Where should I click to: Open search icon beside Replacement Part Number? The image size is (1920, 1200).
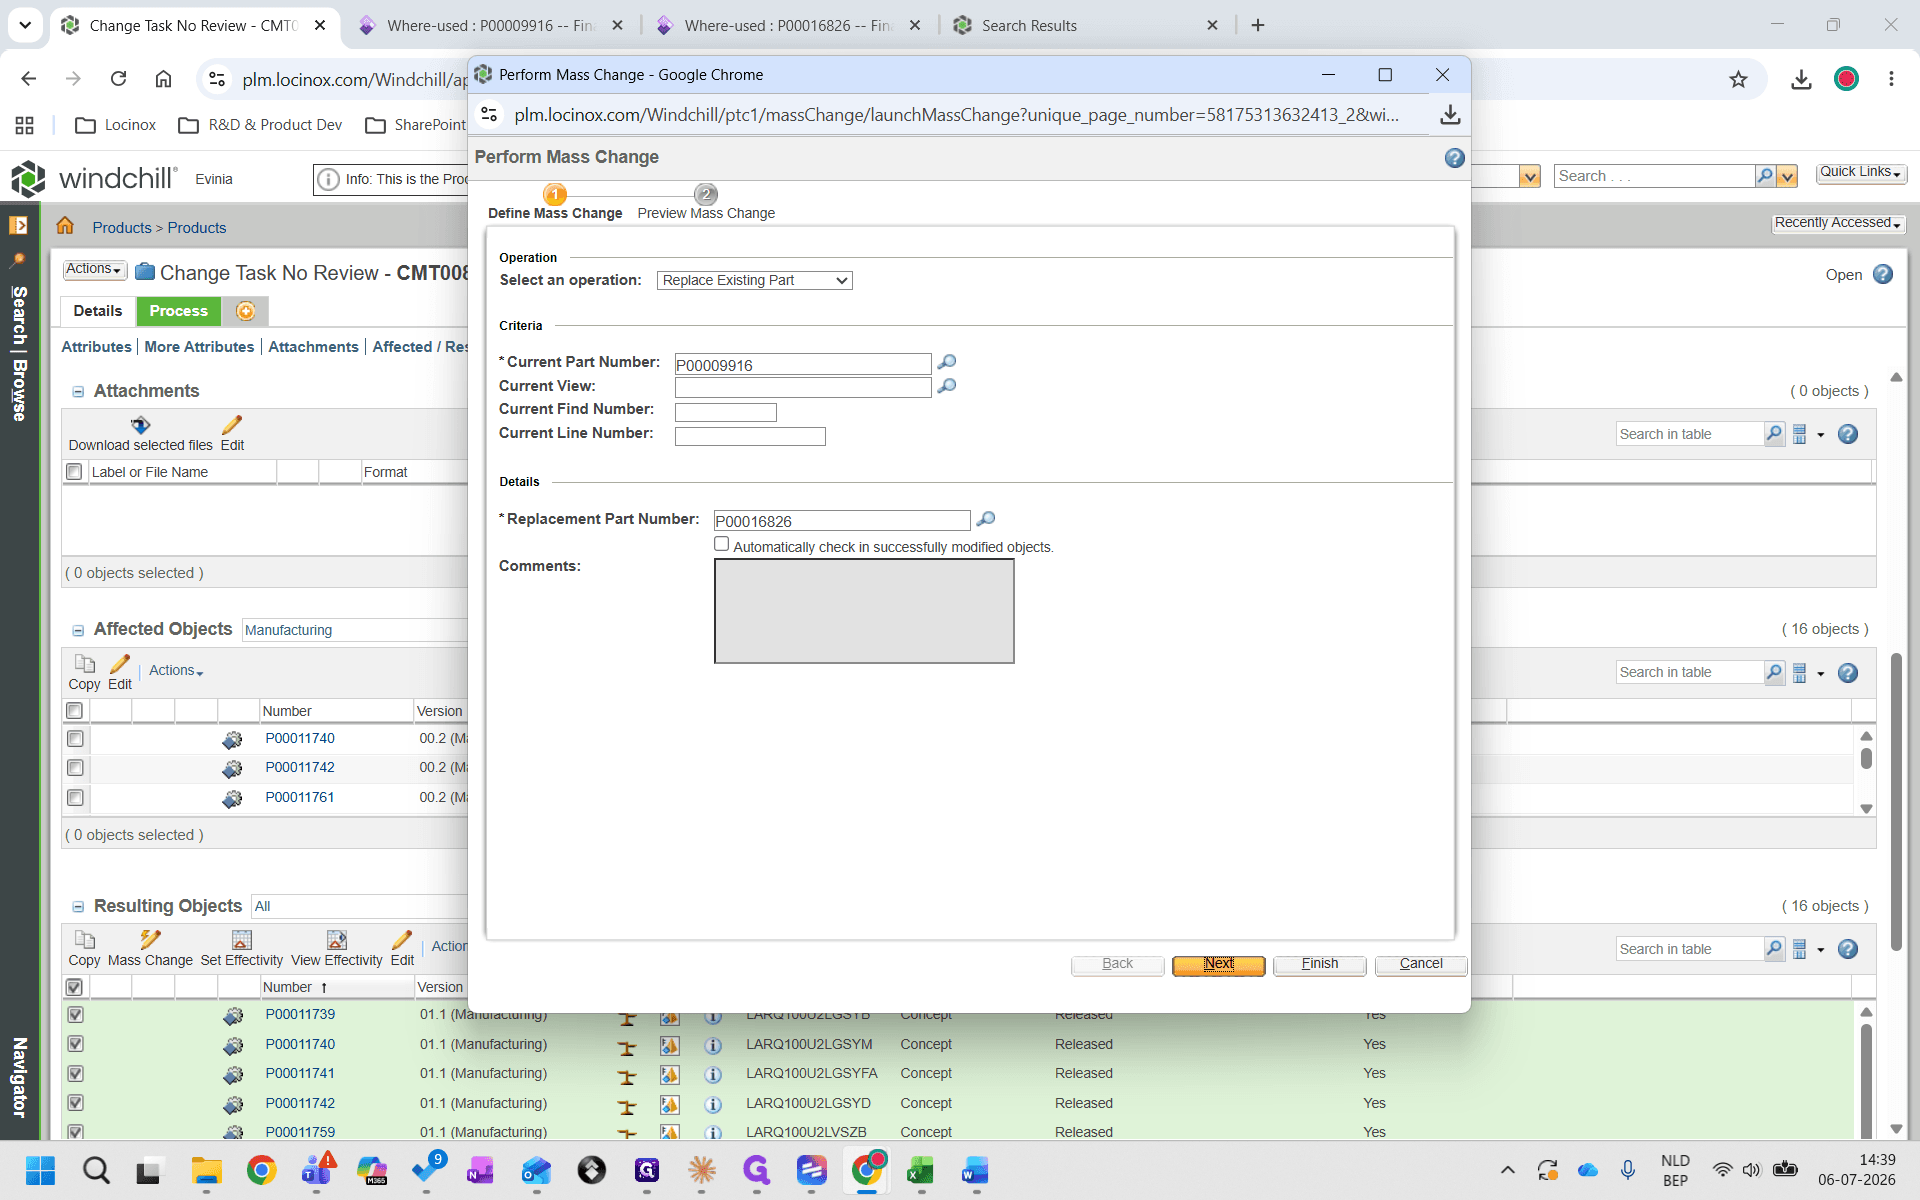986,519
